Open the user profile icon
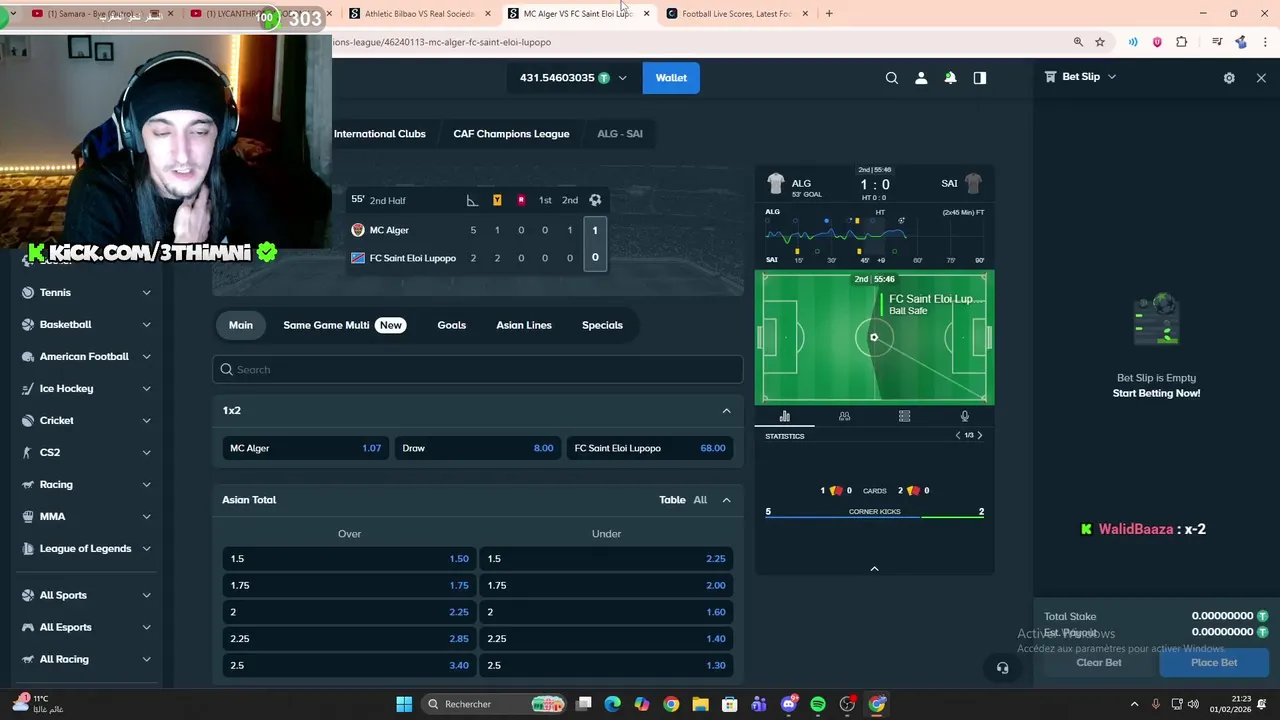1280x720 pixels. point(921,78)
